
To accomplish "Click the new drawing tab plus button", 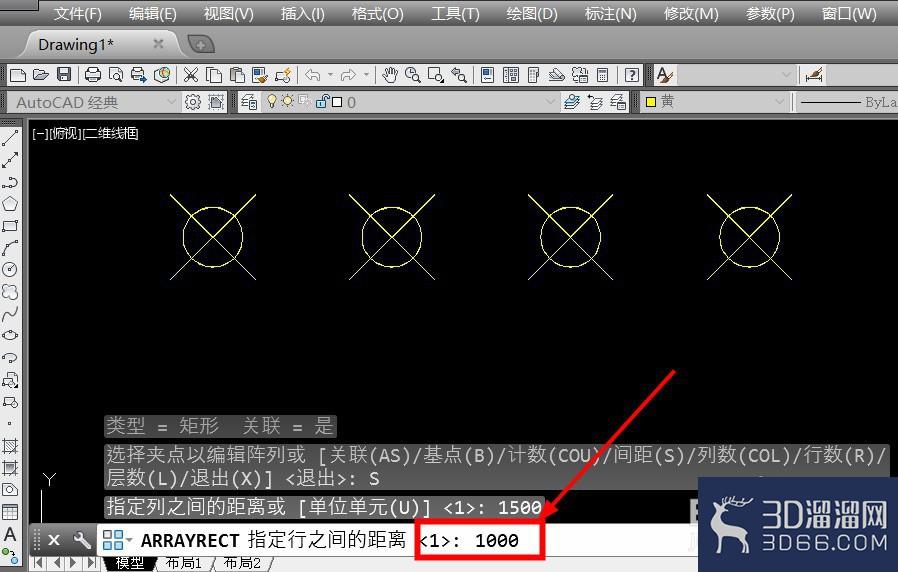I will [201, 44].
